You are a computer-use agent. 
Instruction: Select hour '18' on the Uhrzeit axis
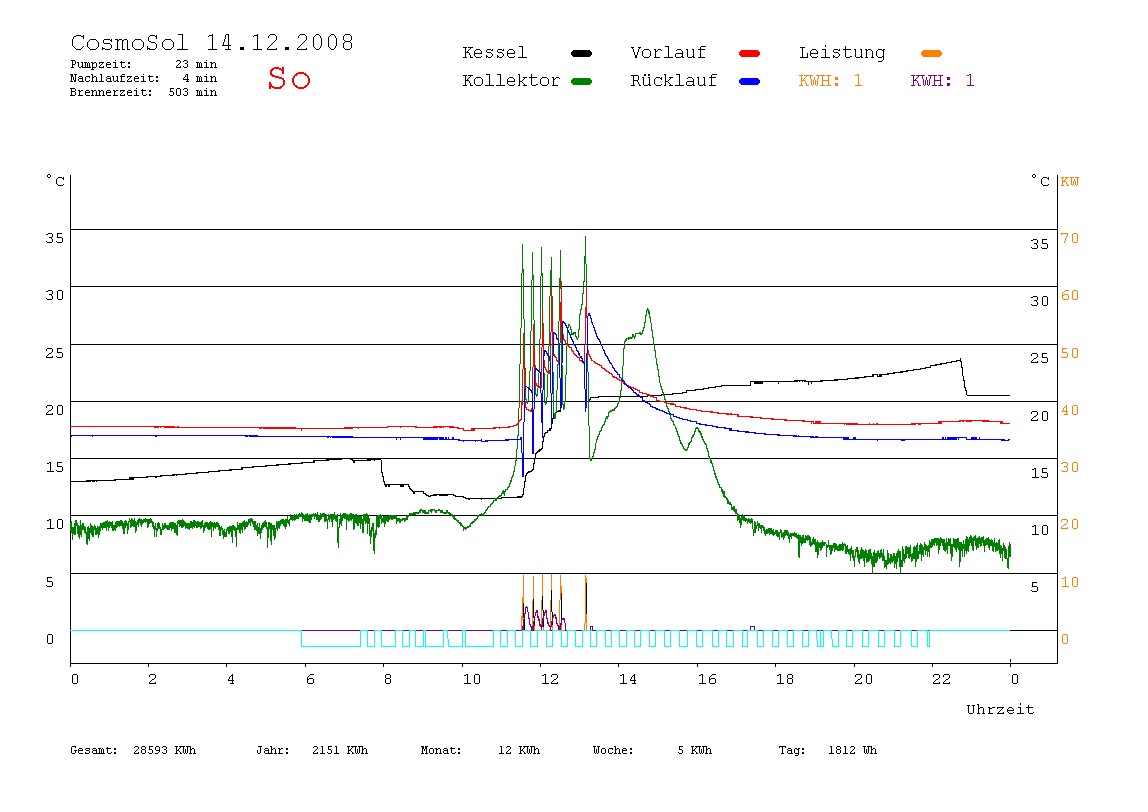[x=785, y=679]
